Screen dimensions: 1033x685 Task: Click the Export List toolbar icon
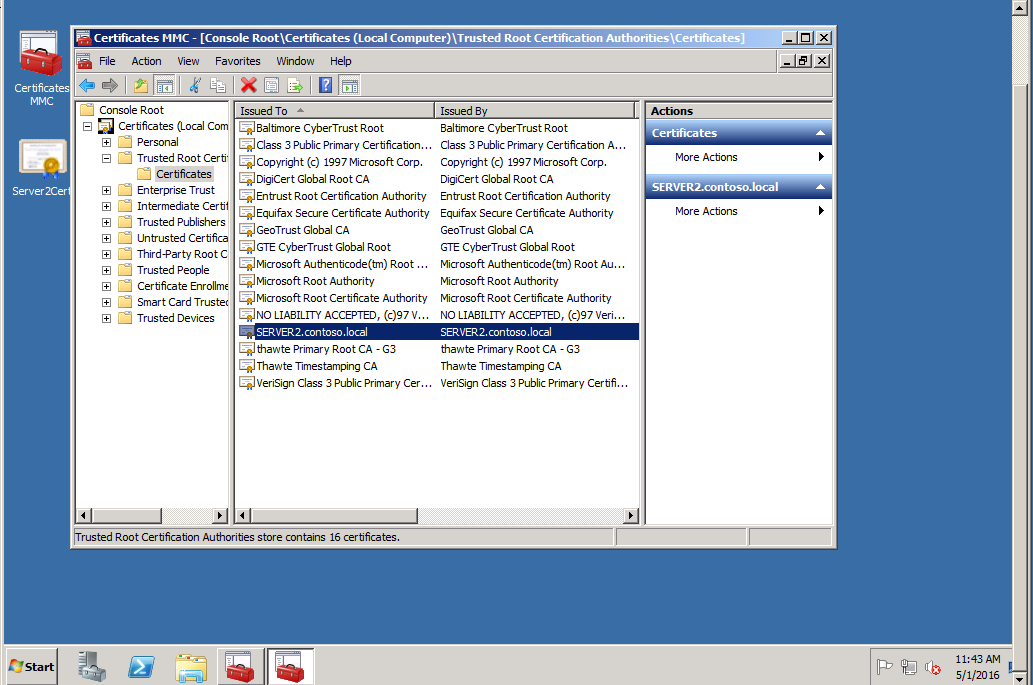tap(295, 85)
